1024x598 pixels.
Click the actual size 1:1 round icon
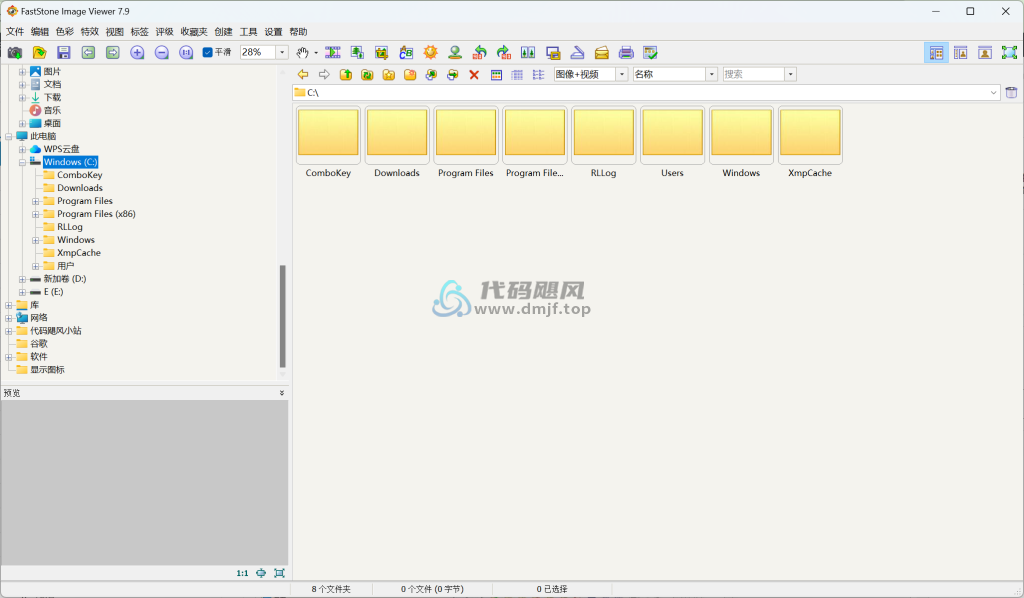186,52
